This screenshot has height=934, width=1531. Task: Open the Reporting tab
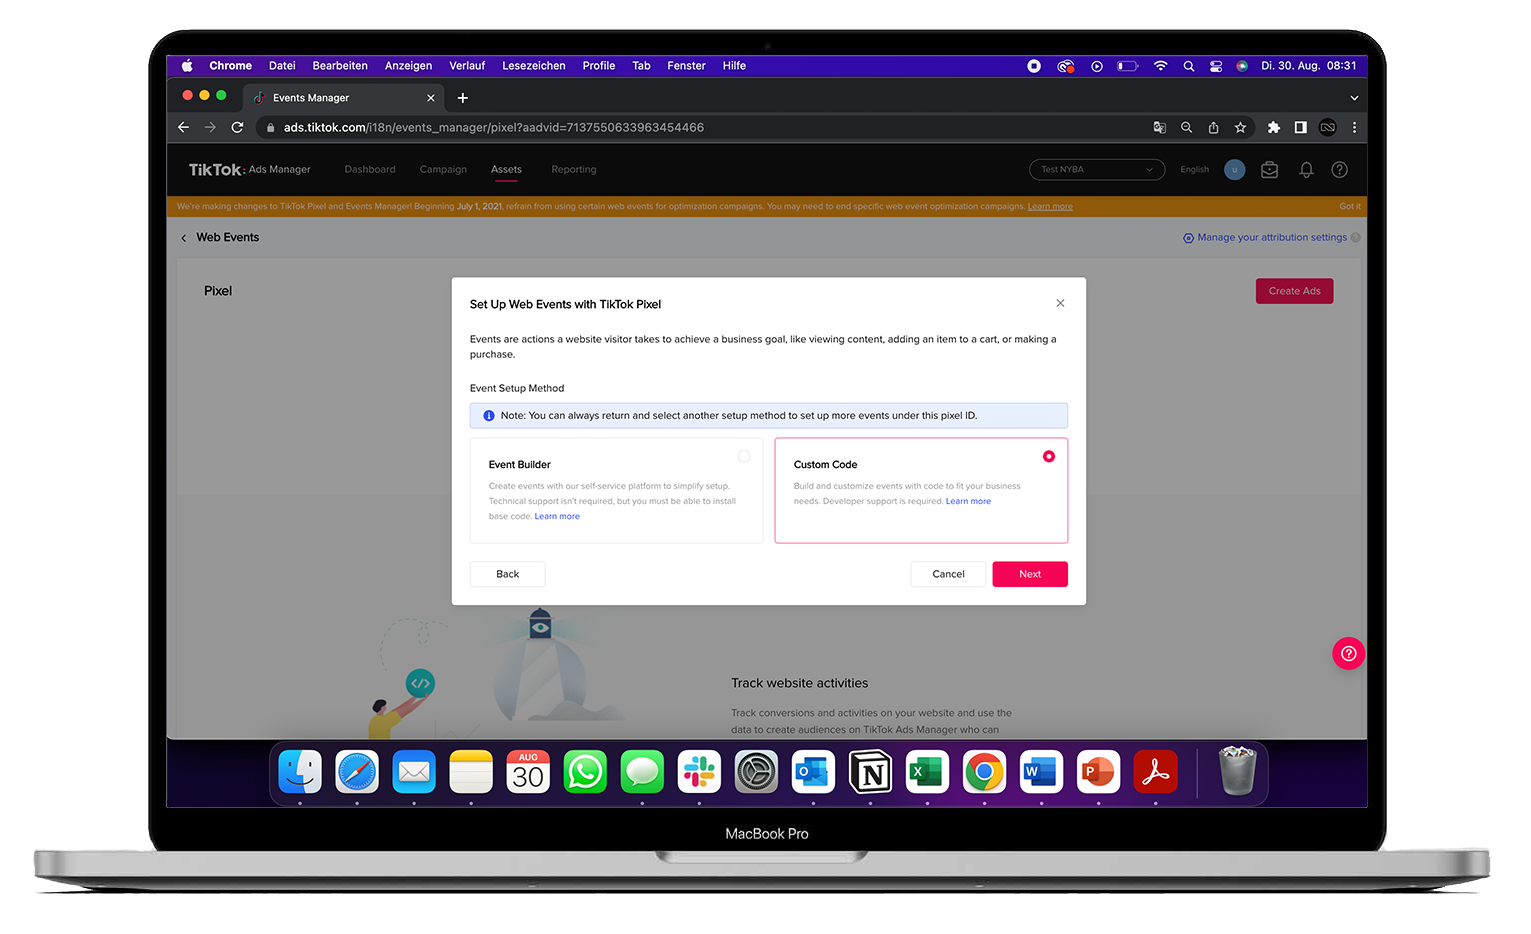point(573,169)
